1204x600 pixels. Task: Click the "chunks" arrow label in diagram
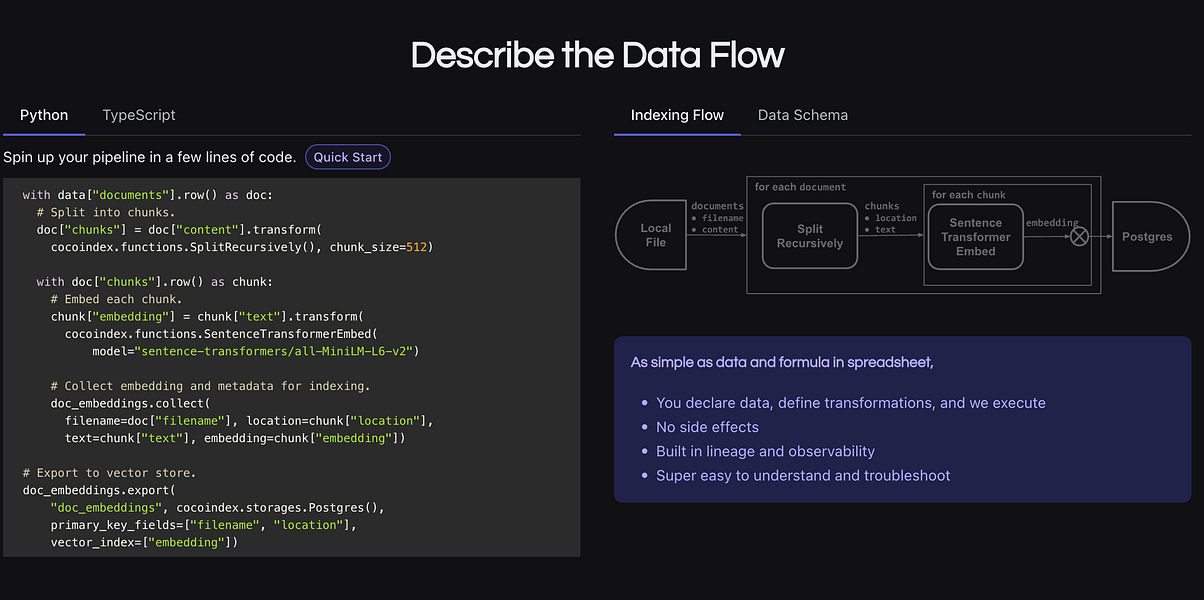tap(882, 206)
